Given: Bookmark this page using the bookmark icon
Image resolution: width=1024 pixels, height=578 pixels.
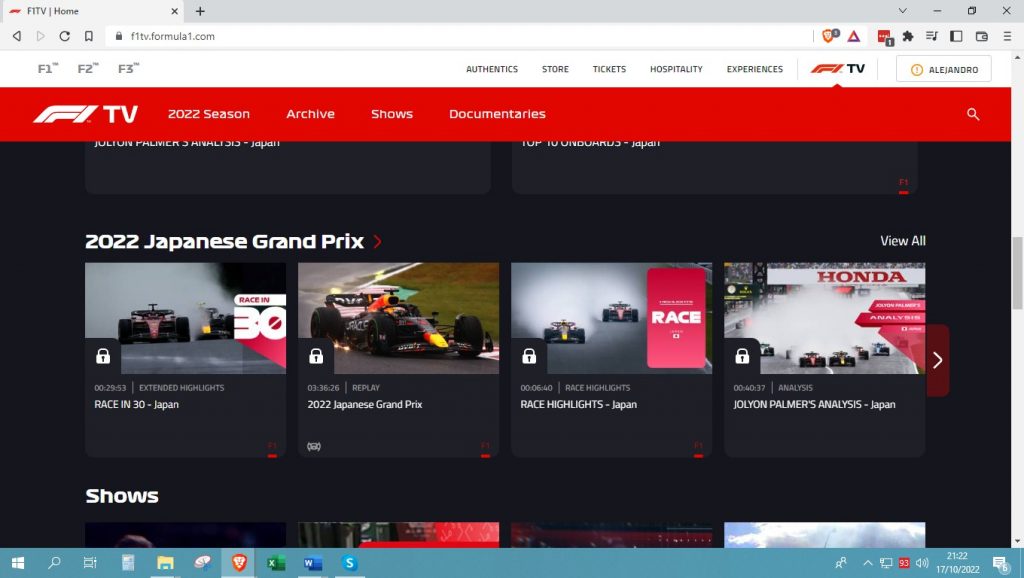Looking at the screenshot, I should (88, 36).
